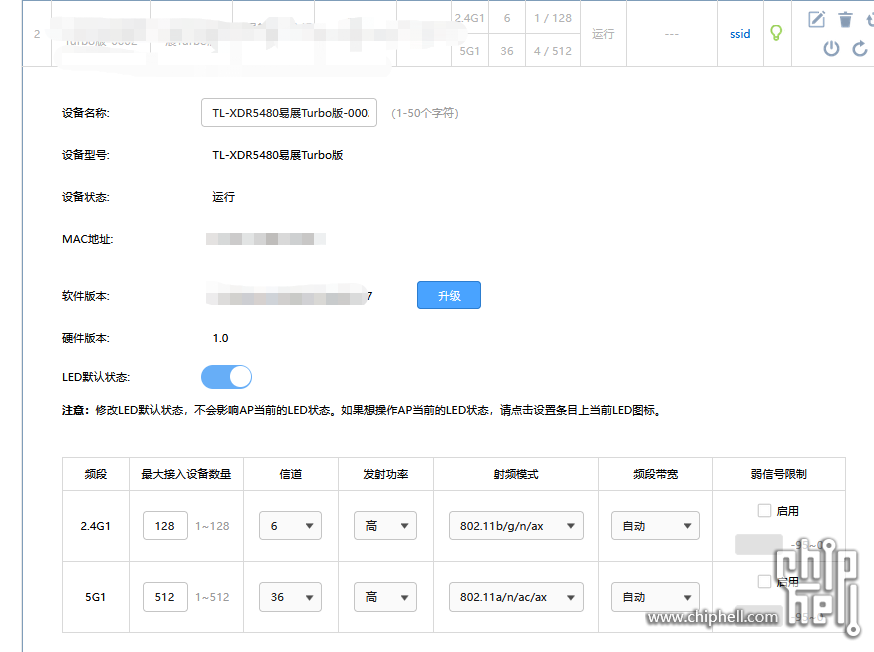
Task: Click the green LED bulb icon
Action: pos(776,33)
